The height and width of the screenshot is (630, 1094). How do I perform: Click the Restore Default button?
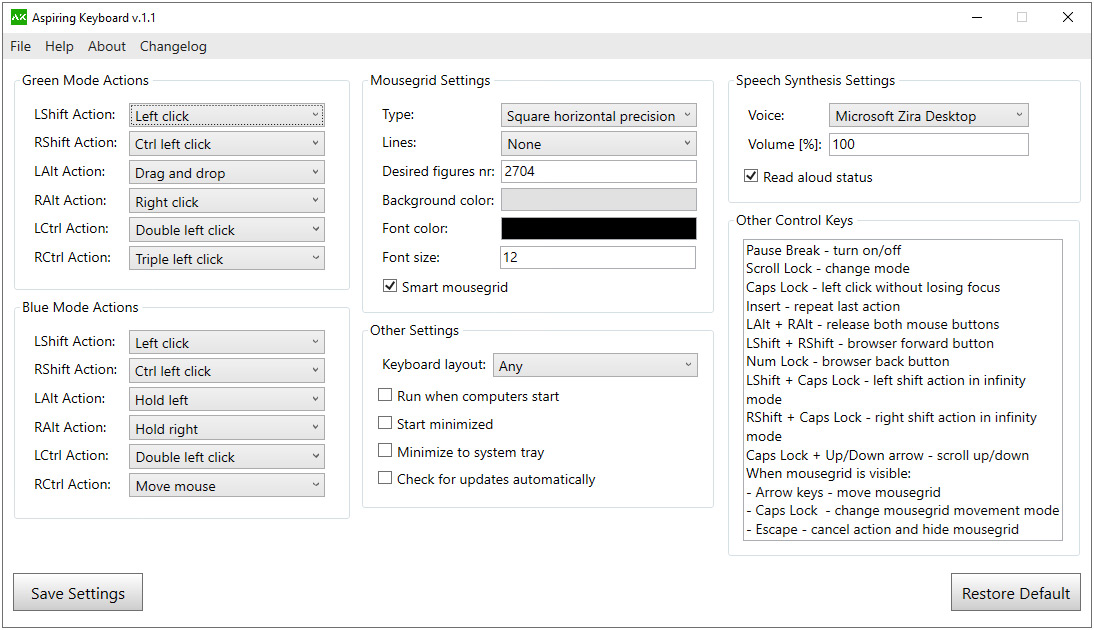coord(1016,593)
